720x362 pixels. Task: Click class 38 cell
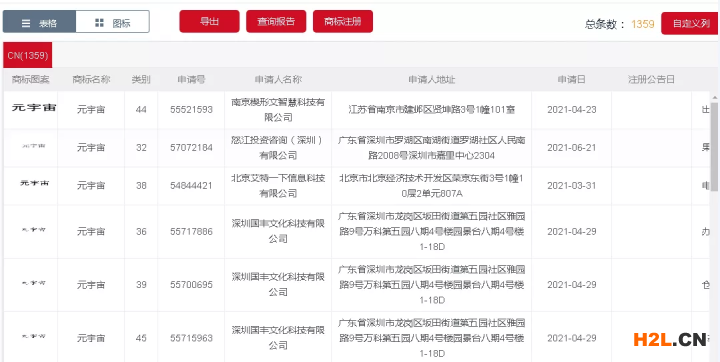(x=141, y=186)
